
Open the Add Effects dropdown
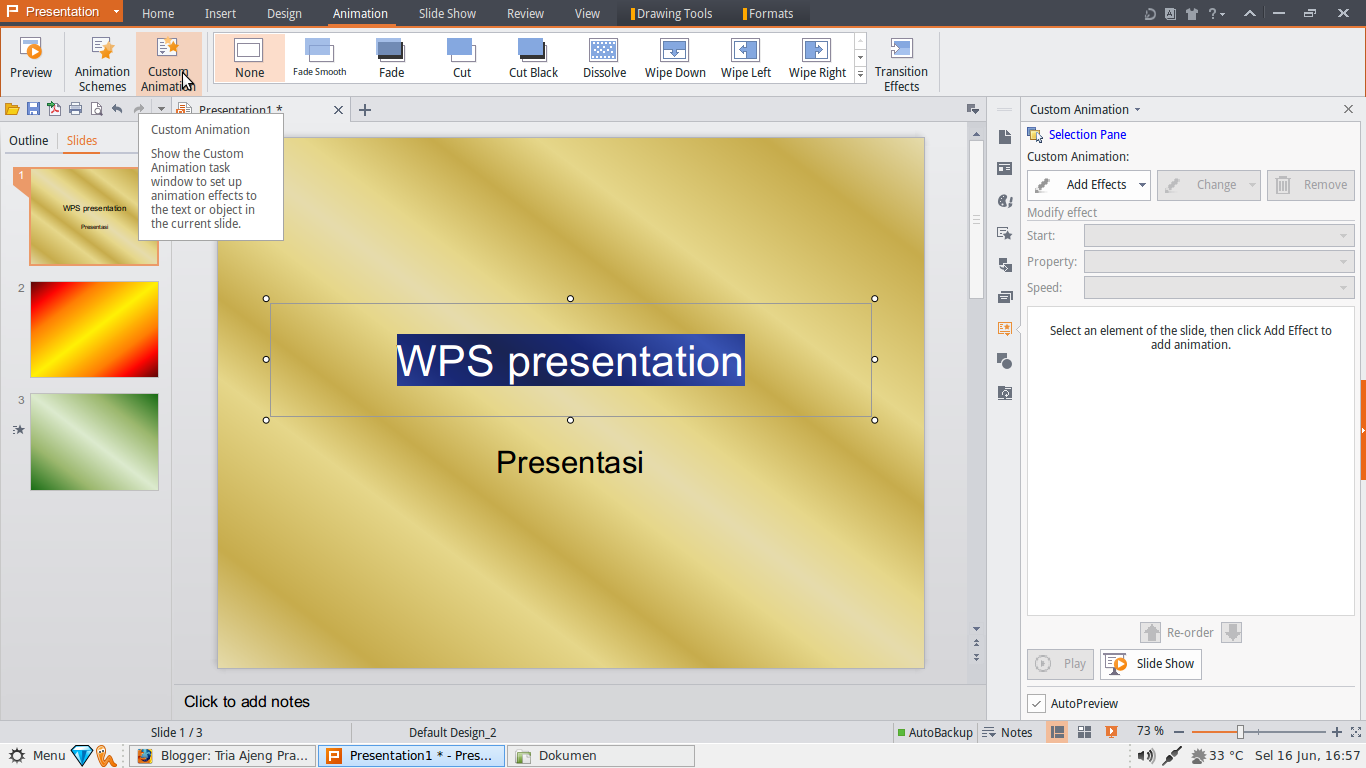(1088, 185)
